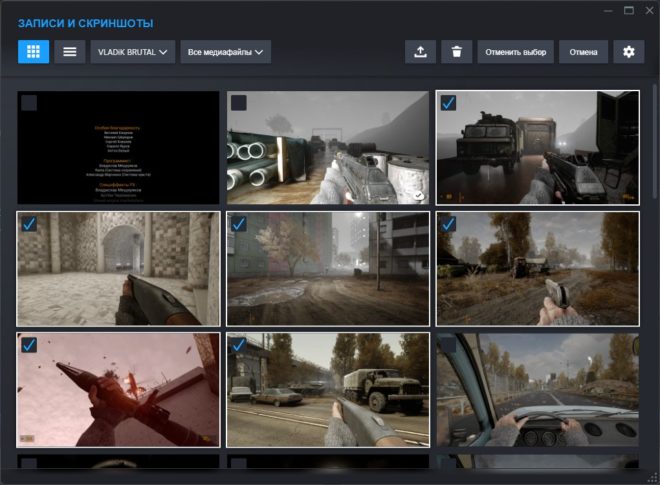The width and height of the screenshot is (660, 485).
Task: Uncheck the pink sky rocket launcher screenshot
Action: point(29,345)
